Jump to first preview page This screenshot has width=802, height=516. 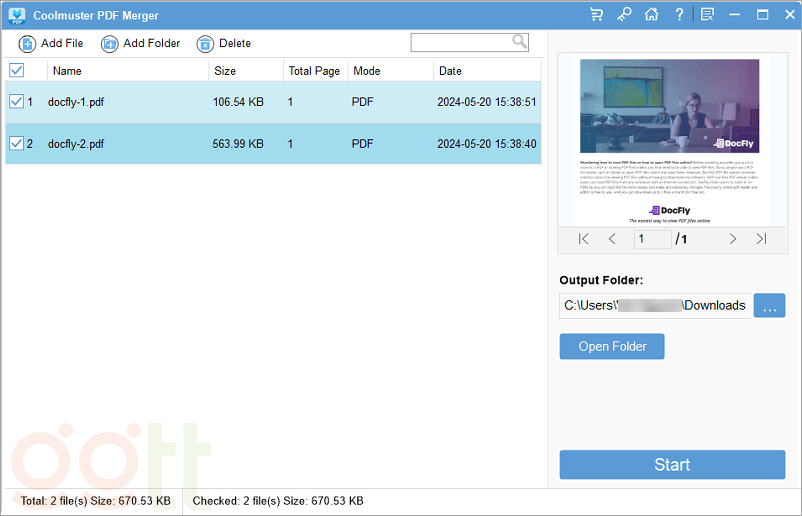(584, 239)
